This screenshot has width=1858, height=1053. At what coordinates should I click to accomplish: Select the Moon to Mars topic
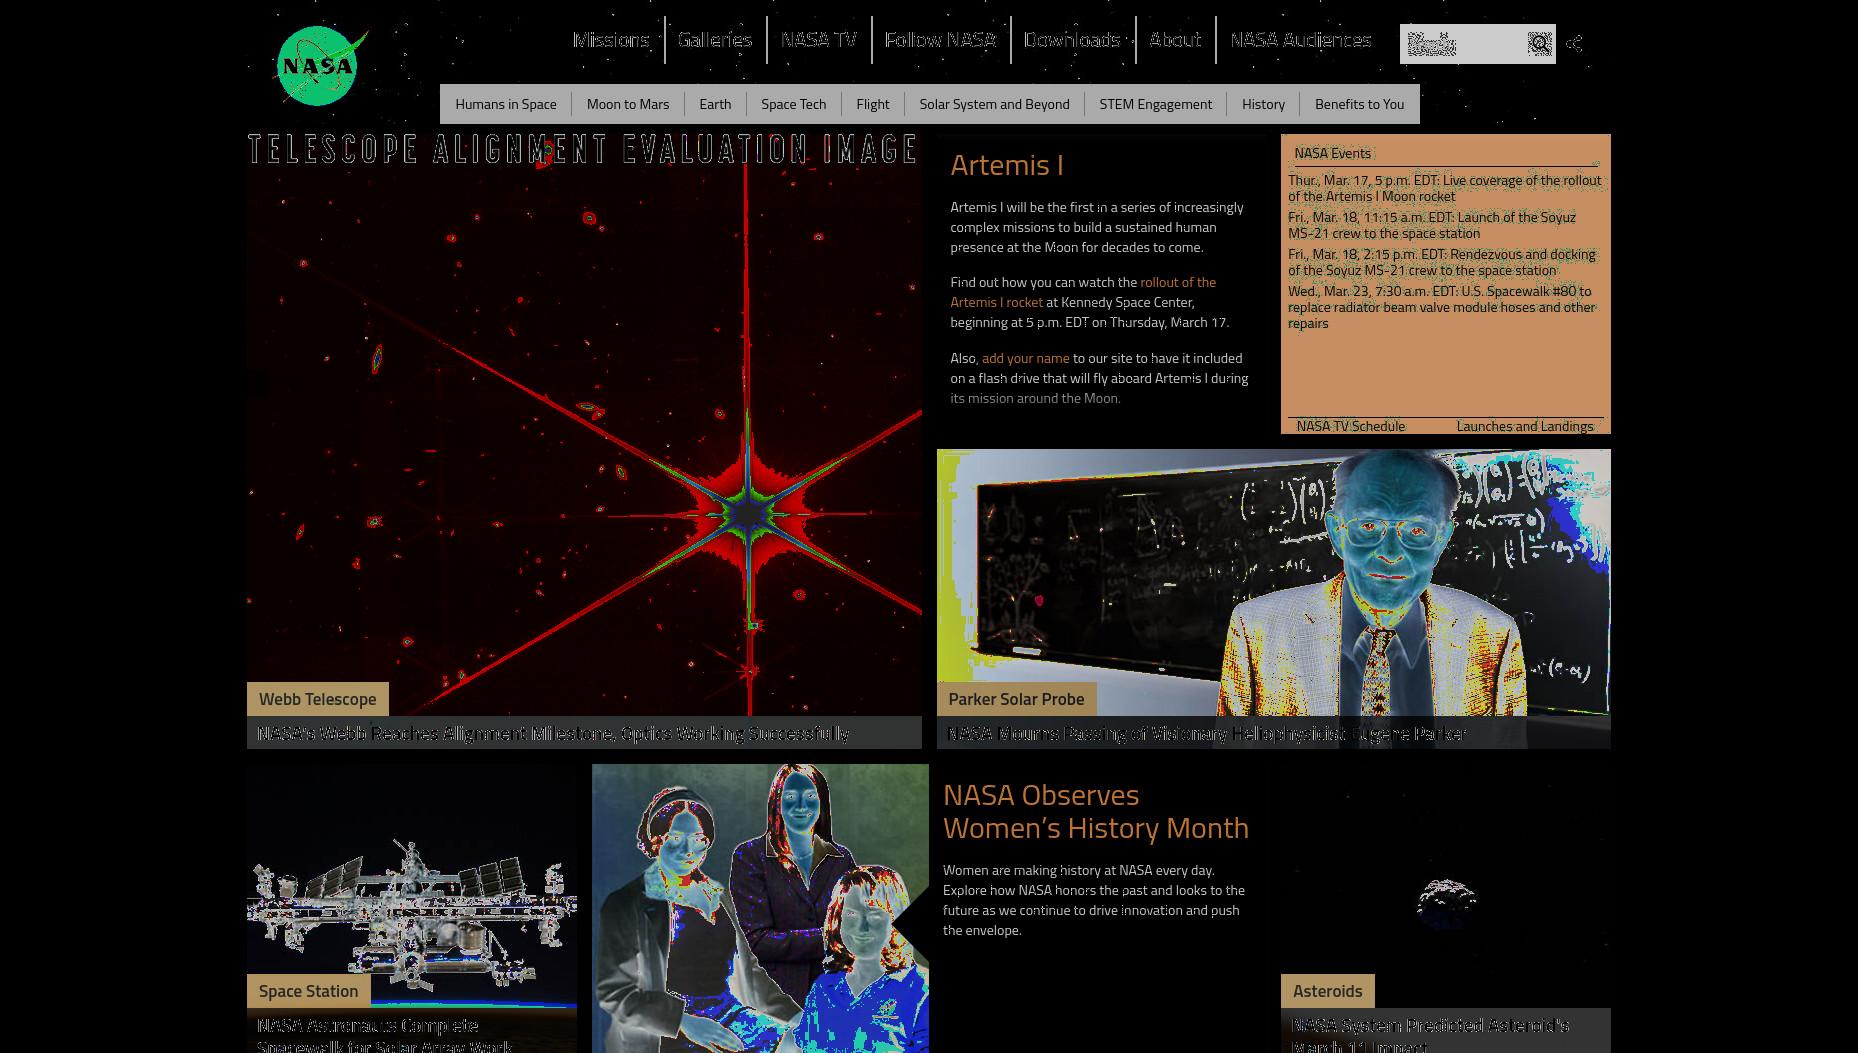point(628,104)
